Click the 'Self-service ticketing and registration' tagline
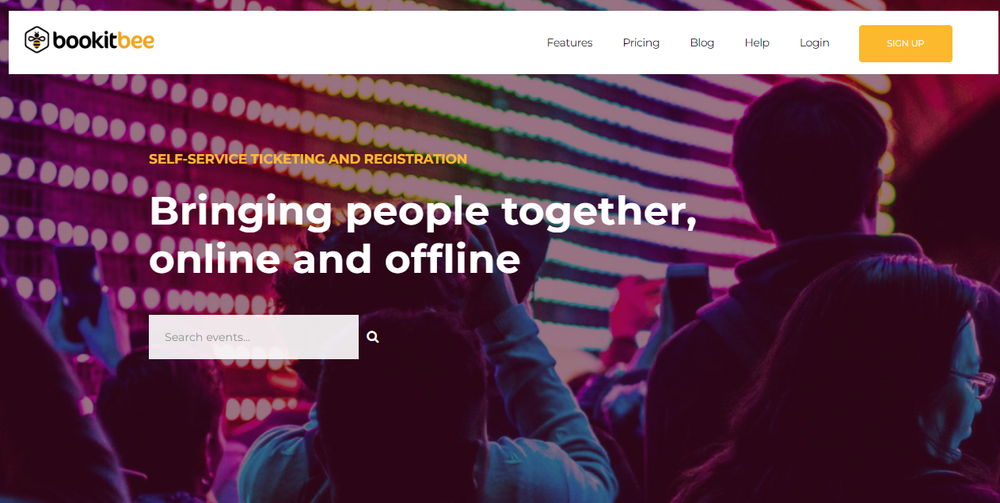Image resolution: width=1000 pixels, height=503 pixels. click(308, 159)
